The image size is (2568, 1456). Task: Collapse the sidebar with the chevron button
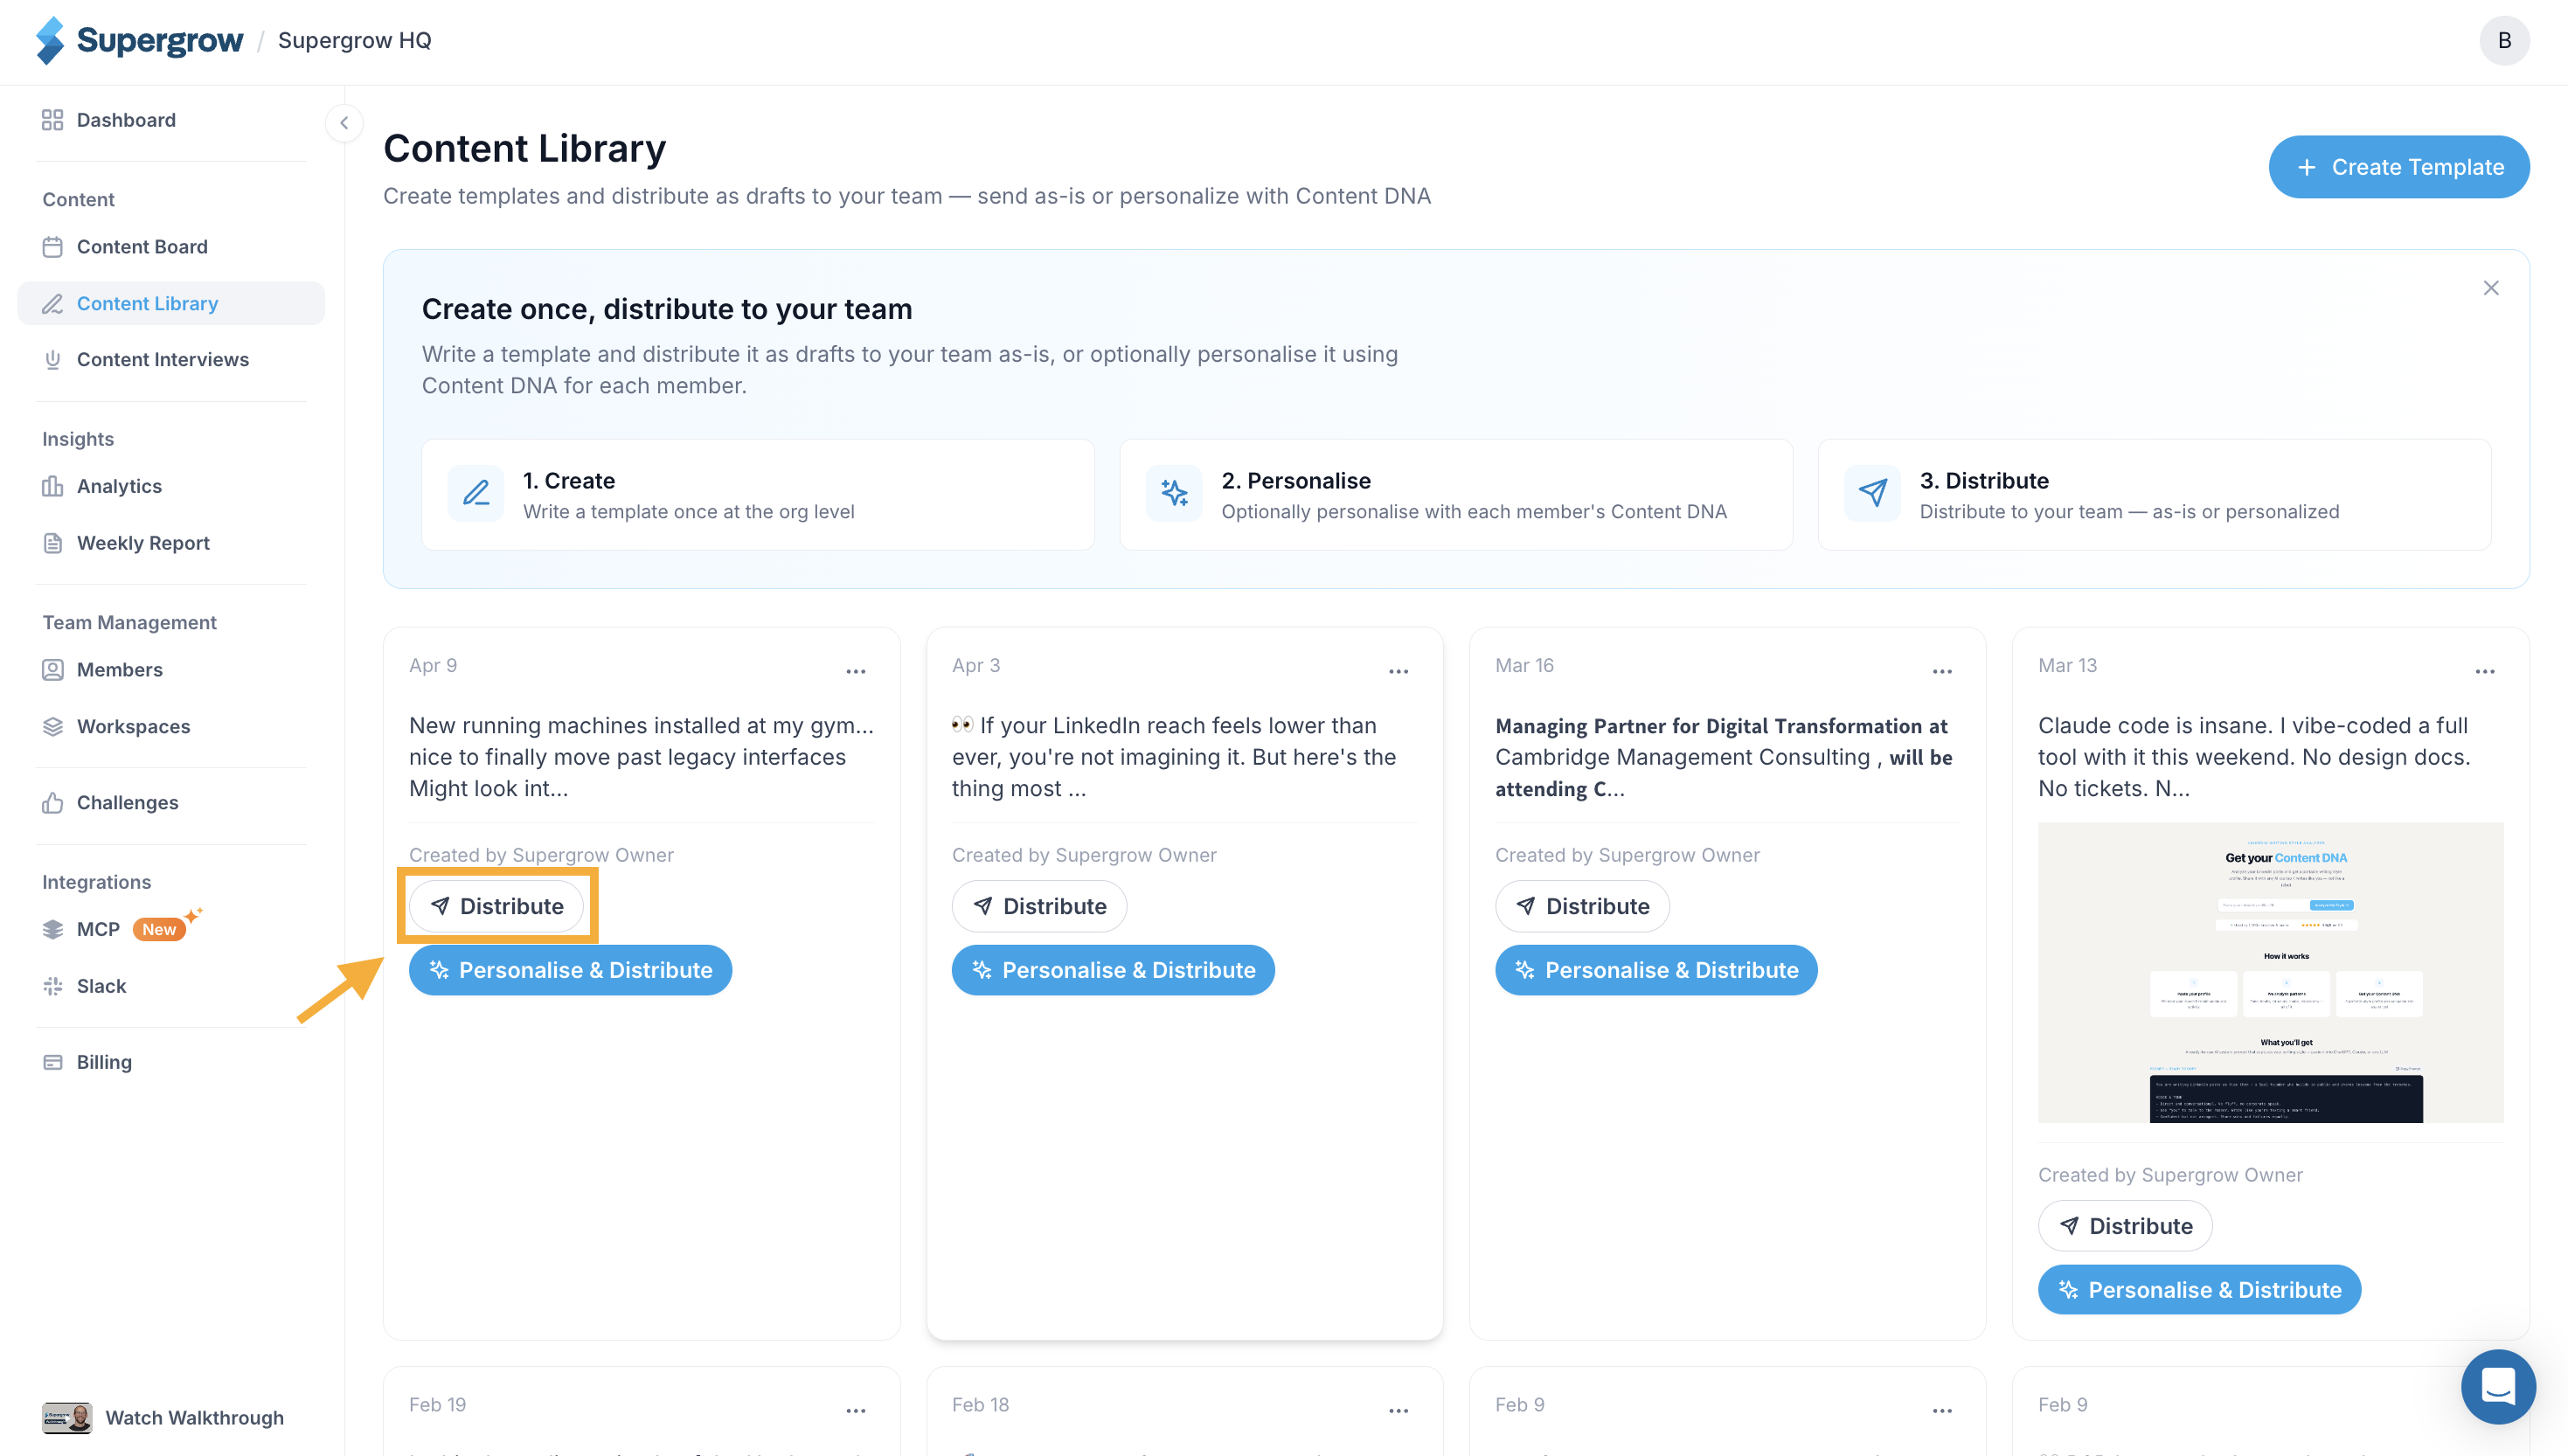[344, 123]
